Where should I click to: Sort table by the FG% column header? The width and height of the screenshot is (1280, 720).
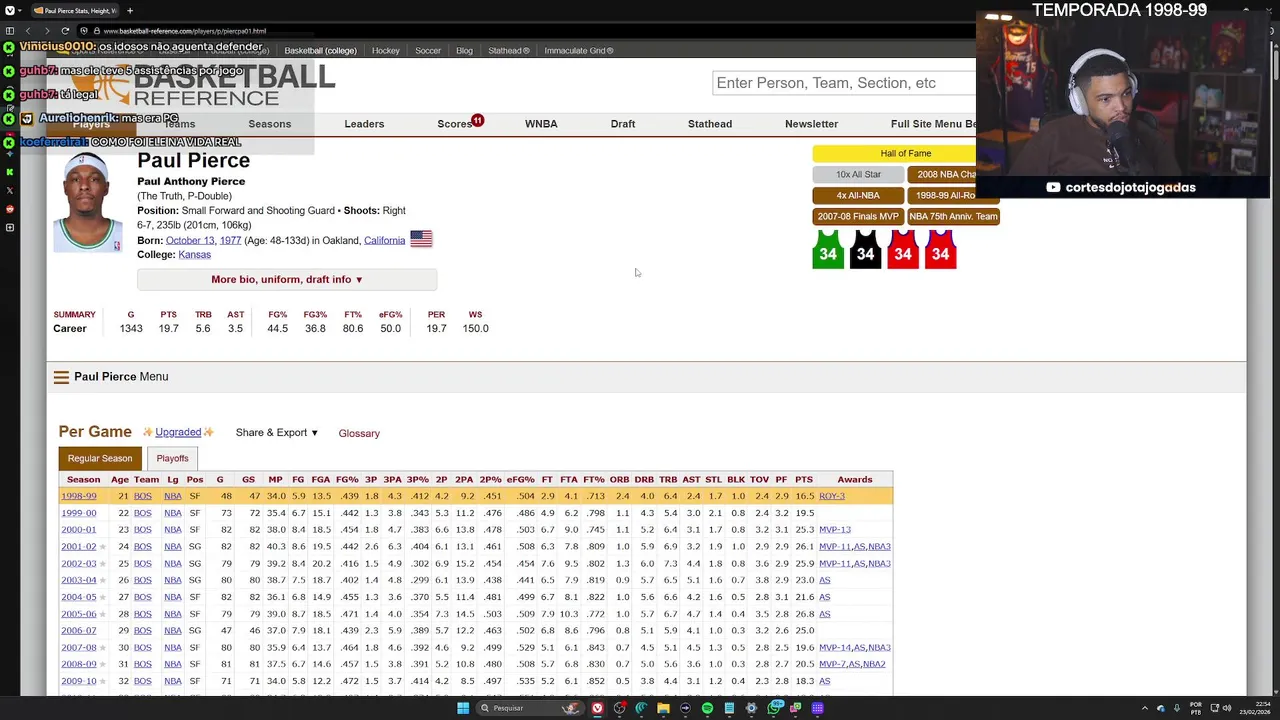[347, 479]
